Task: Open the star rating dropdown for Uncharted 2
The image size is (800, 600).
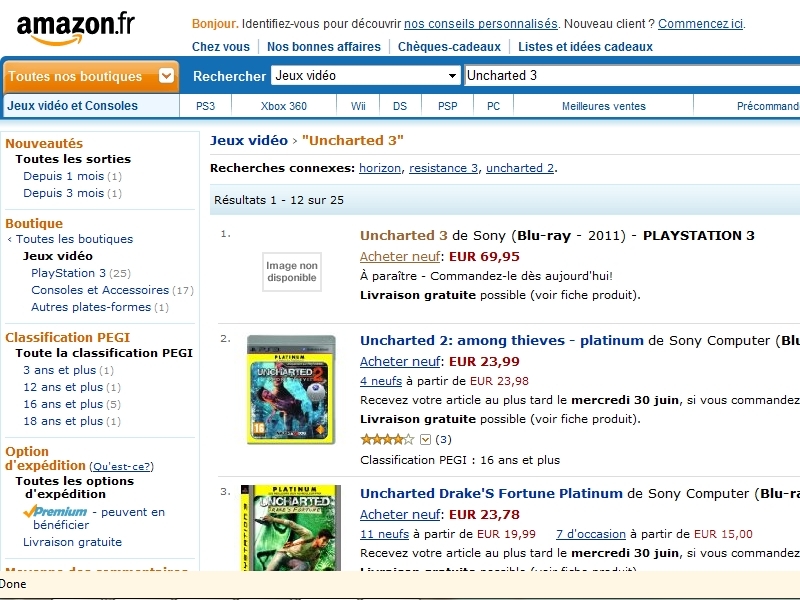Action: [426, 439]
